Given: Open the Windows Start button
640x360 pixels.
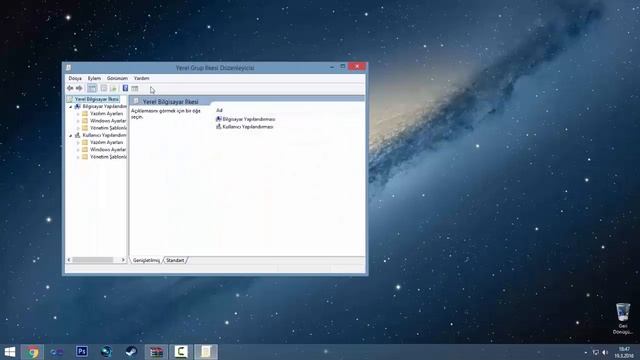Looking at the screenshot, I should 10,352.
